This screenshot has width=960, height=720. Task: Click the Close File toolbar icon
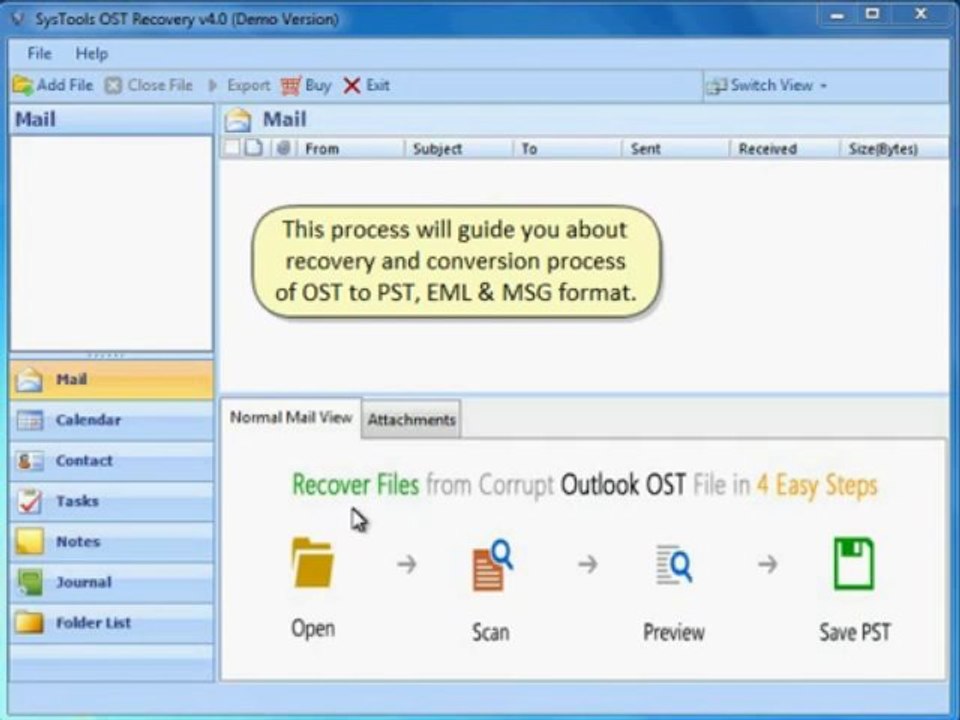click(113, 85)
